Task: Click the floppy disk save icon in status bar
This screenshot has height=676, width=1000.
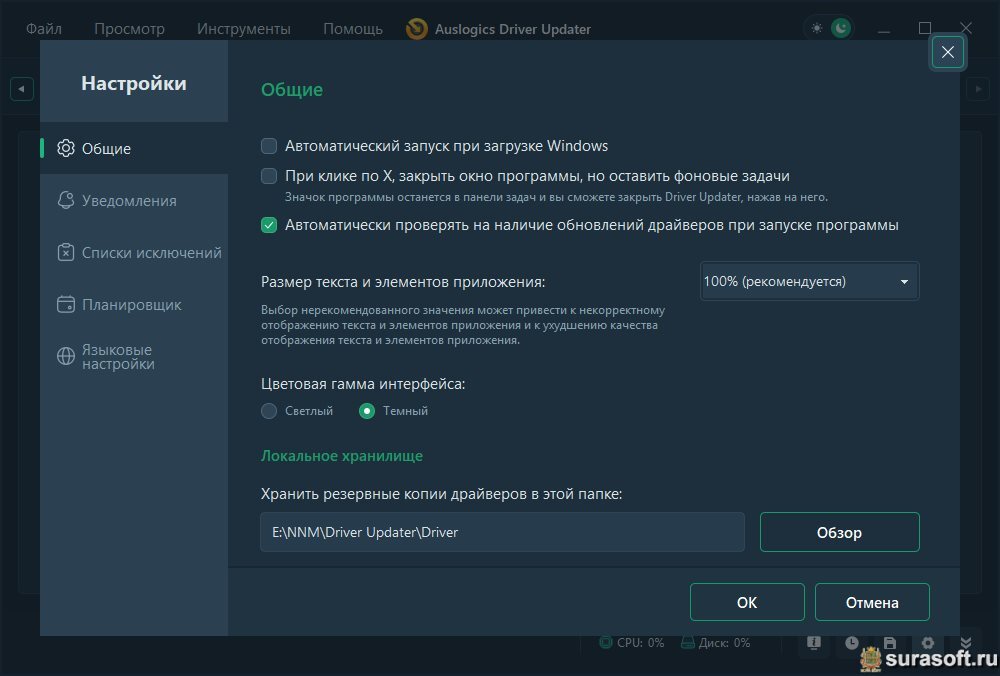Action: 890,643
